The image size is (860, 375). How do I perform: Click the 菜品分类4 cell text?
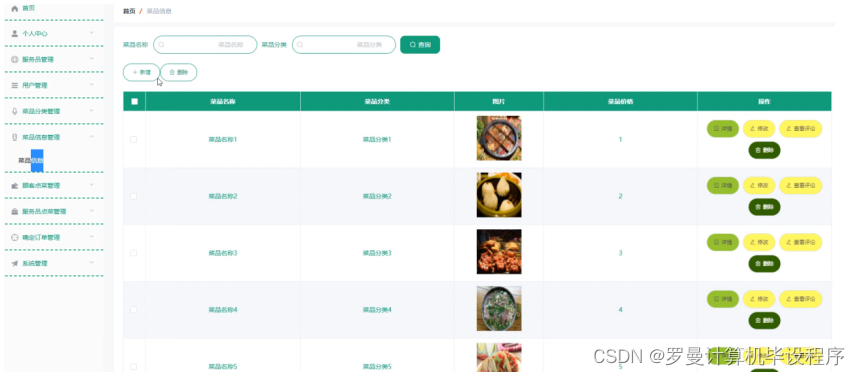point(377,310)
